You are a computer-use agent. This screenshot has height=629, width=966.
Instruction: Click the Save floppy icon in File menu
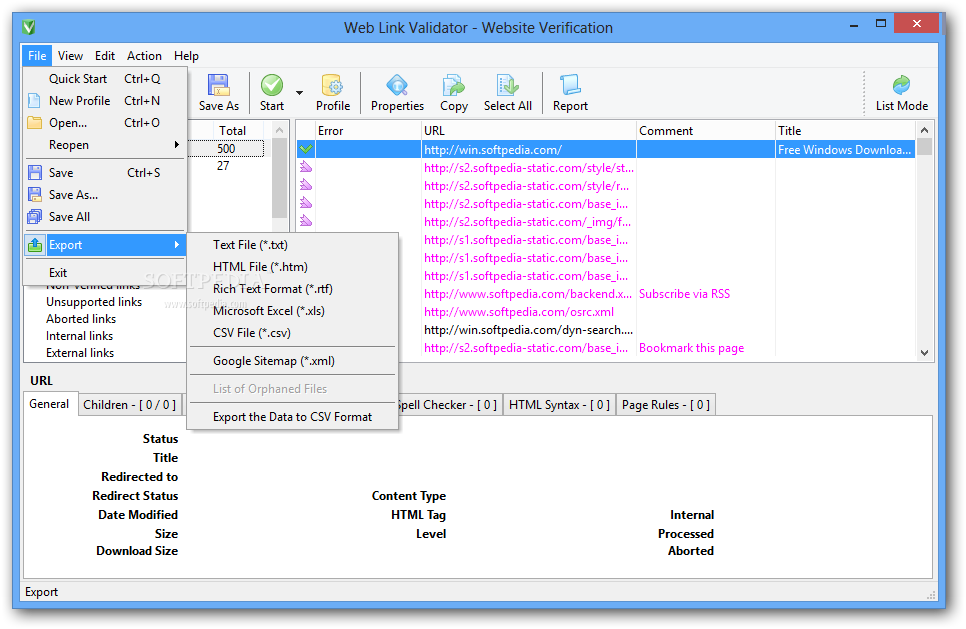click(34, 172)
